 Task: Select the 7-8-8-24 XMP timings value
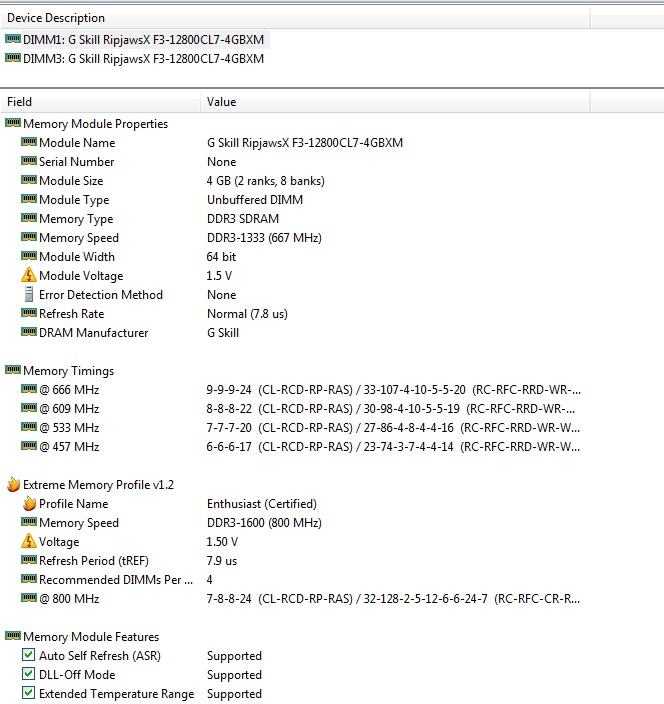[x=393, y=598]
